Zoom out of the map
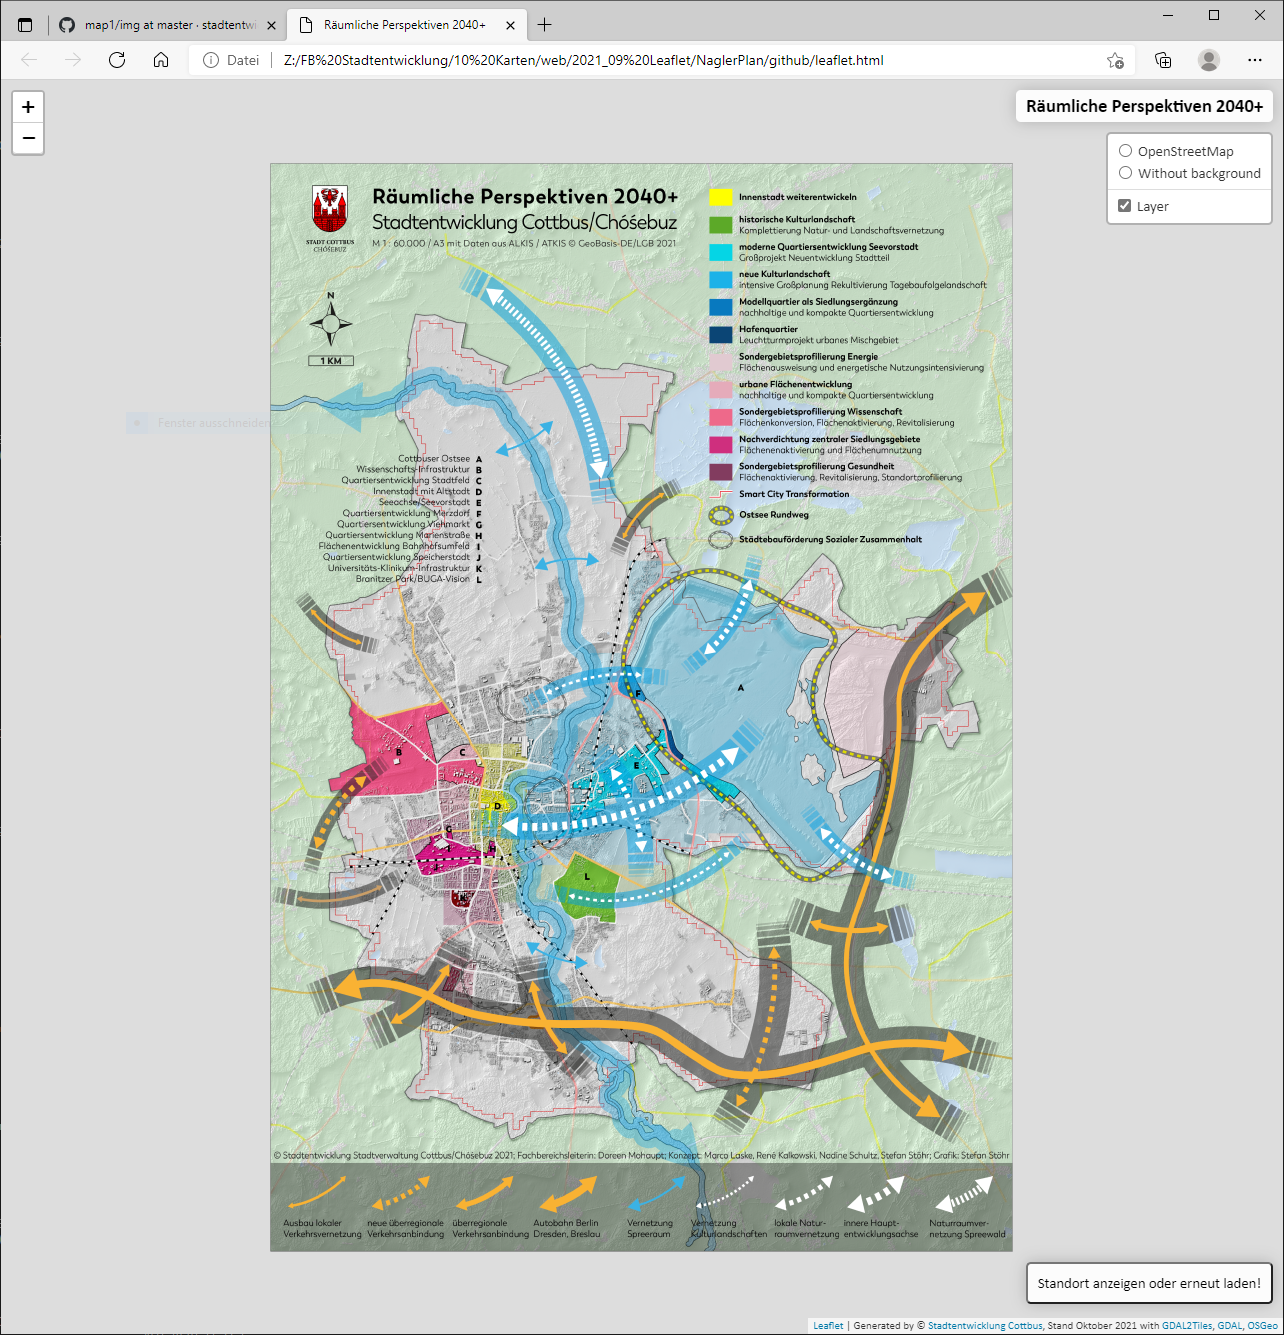The image size is (1284, 1335). pos(28,138)
